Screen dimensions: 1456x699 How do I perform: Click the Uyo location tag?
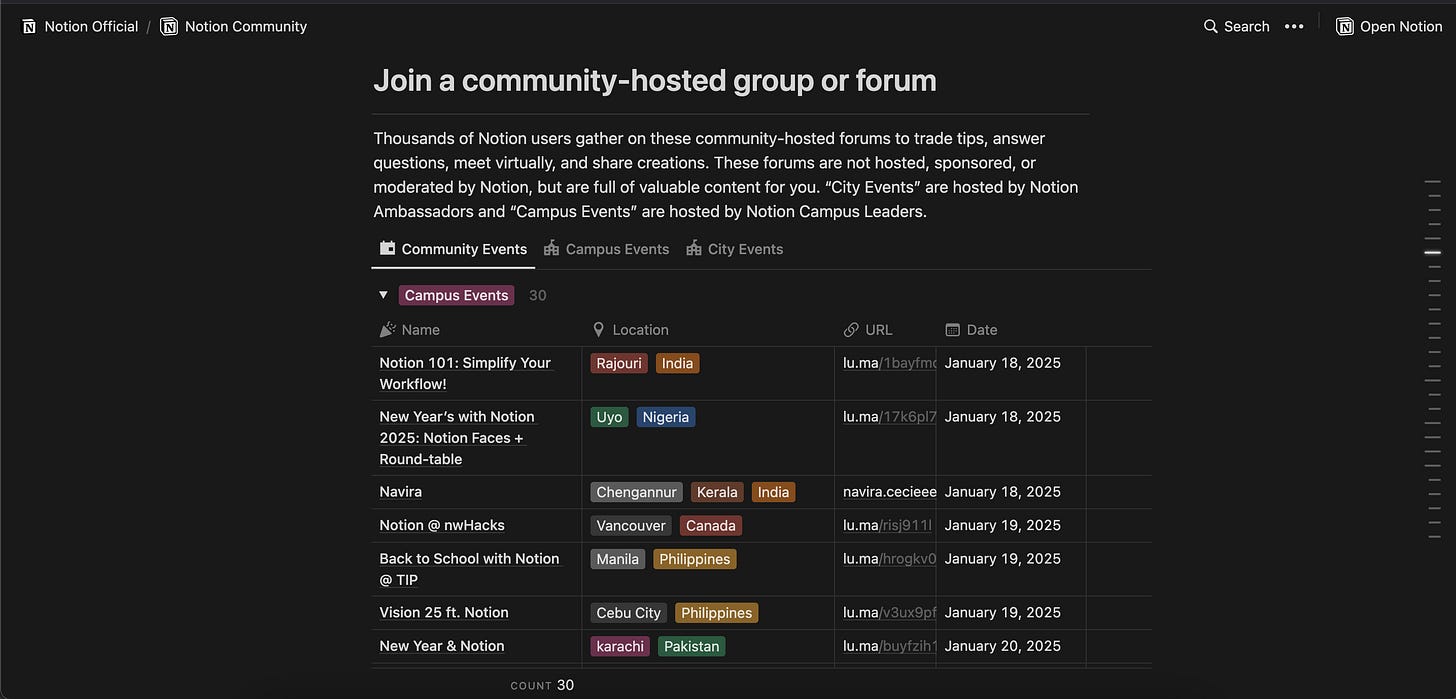[x=610, y=417]
